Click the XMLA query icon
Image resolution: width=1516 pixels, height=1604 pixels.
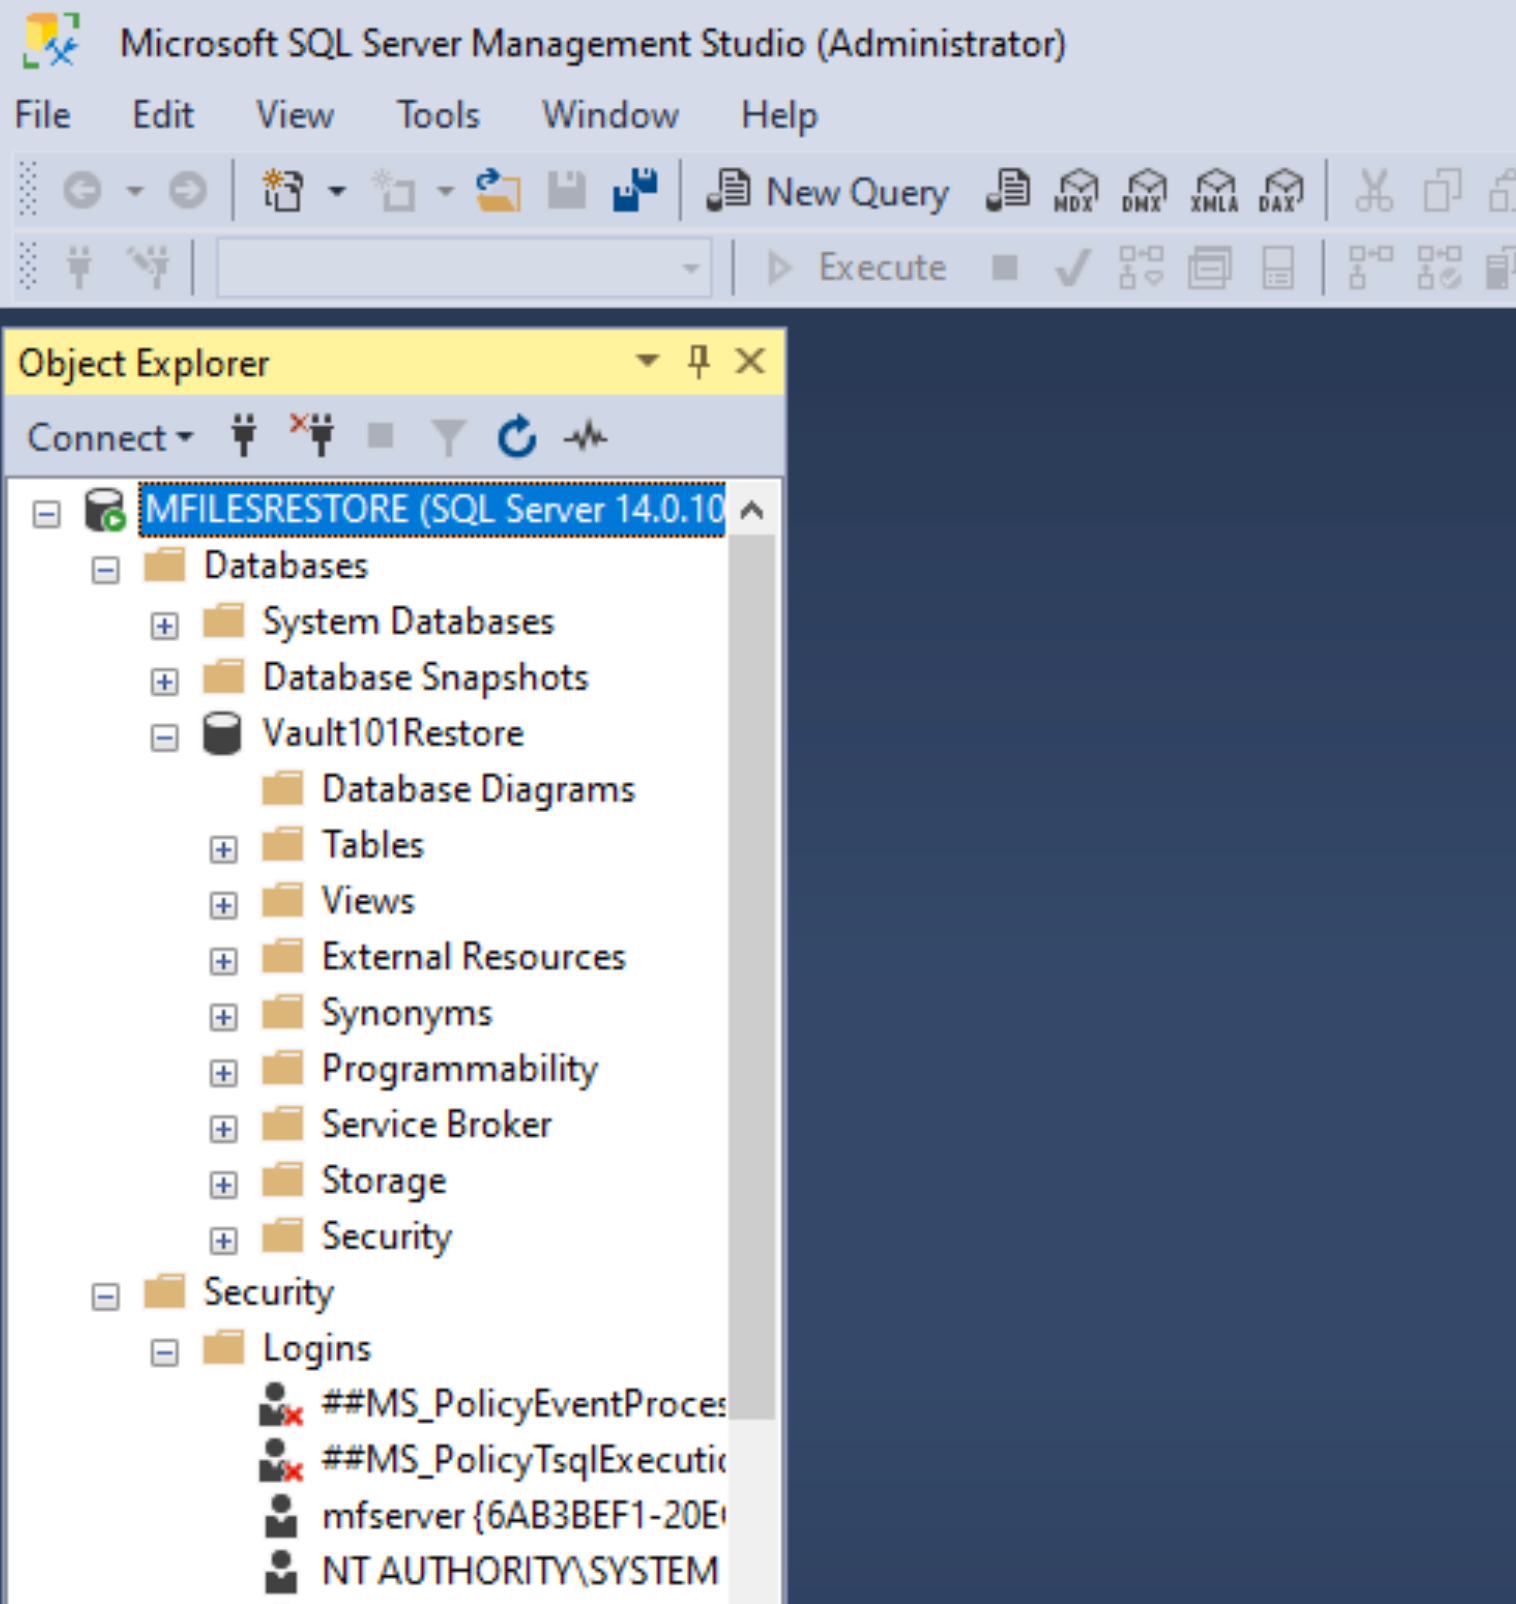point(1214,190)
